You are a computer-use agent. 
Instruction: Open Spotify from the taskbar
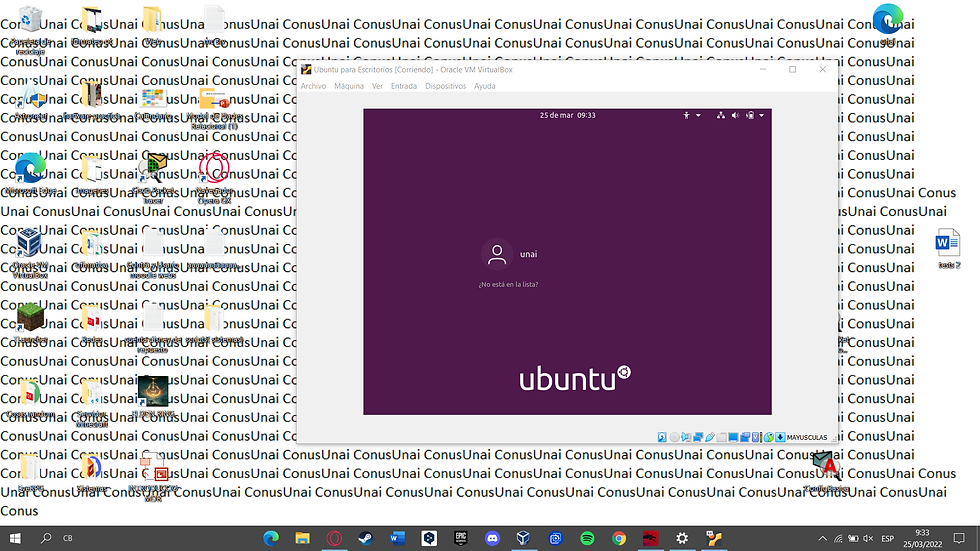click(x=587, y=538)
